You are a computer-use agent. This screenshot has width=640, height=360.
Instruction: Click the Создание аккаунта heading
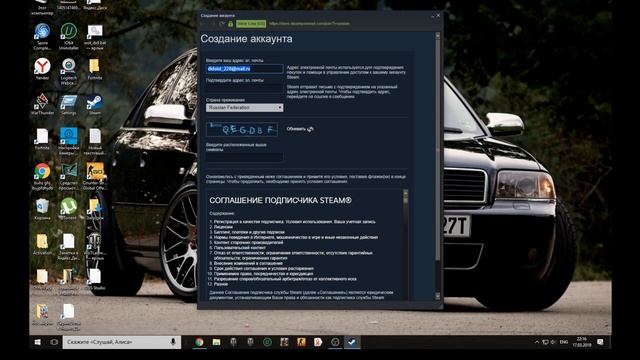click(x=246, y=39)
